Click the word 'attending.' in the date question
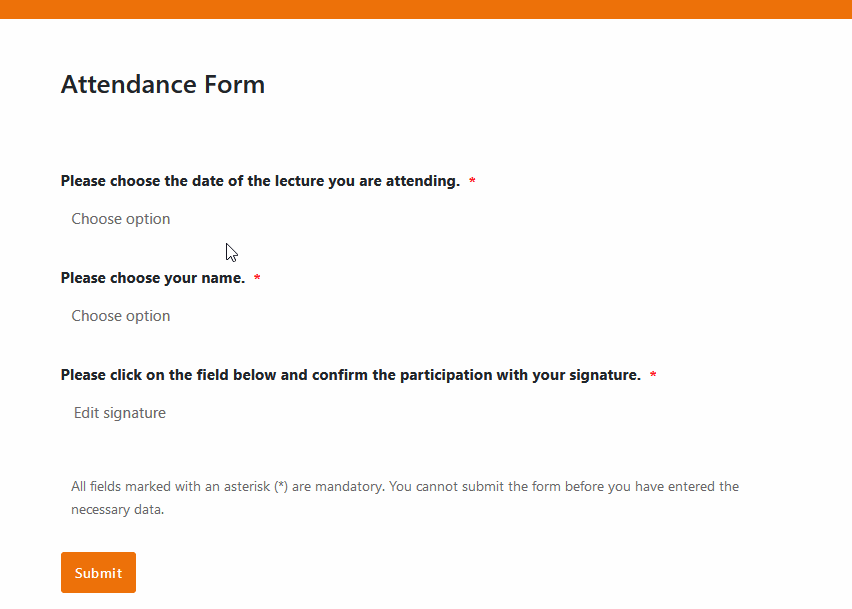852x609 pixels. [x=423, y=181]
